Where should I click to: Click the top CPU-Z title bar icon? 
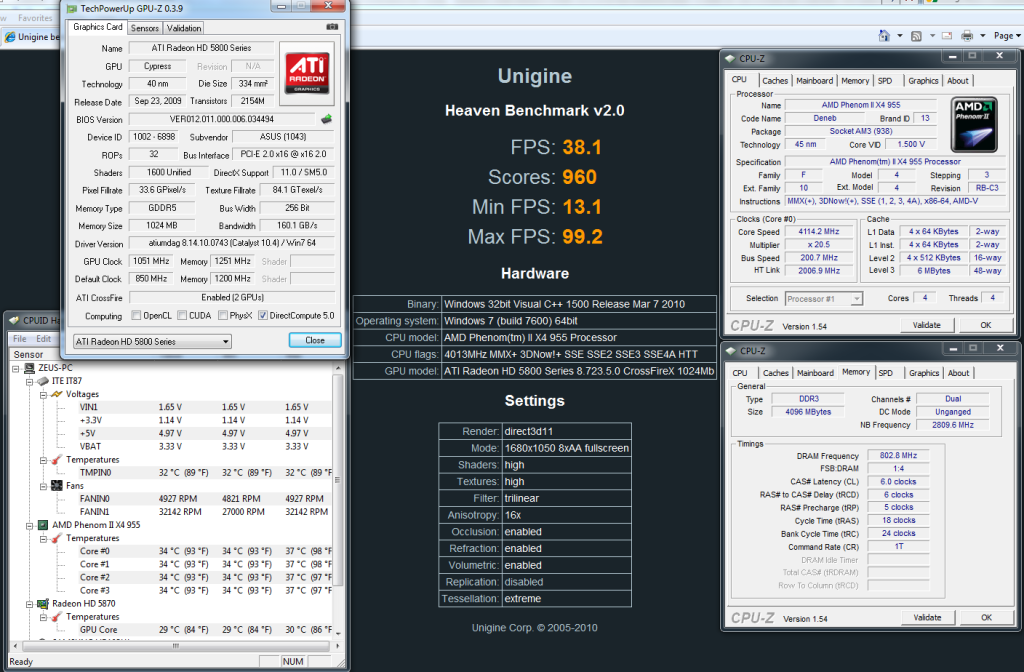(730, 58)
